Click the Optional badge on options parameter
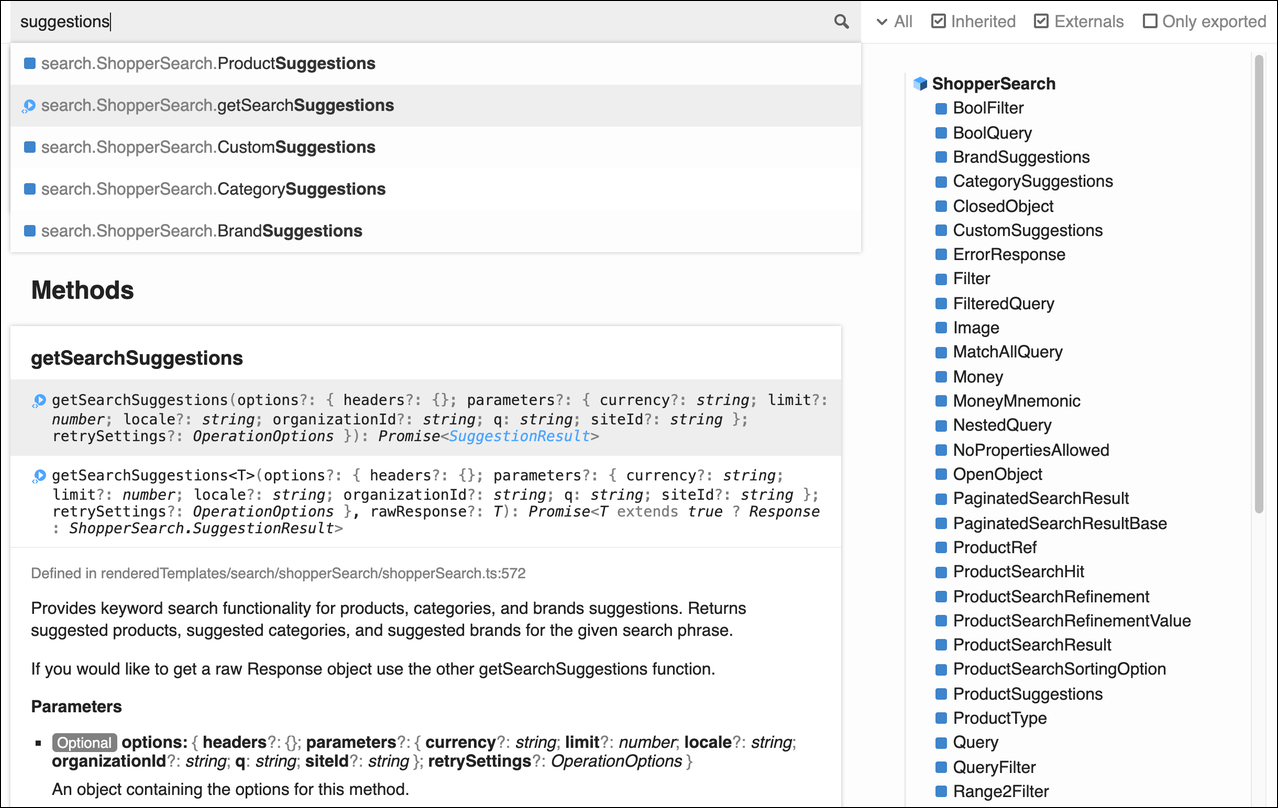Image resolution: width=1278 pixels, height=808 pixels. pyautogui.click(x=85, y=743)
